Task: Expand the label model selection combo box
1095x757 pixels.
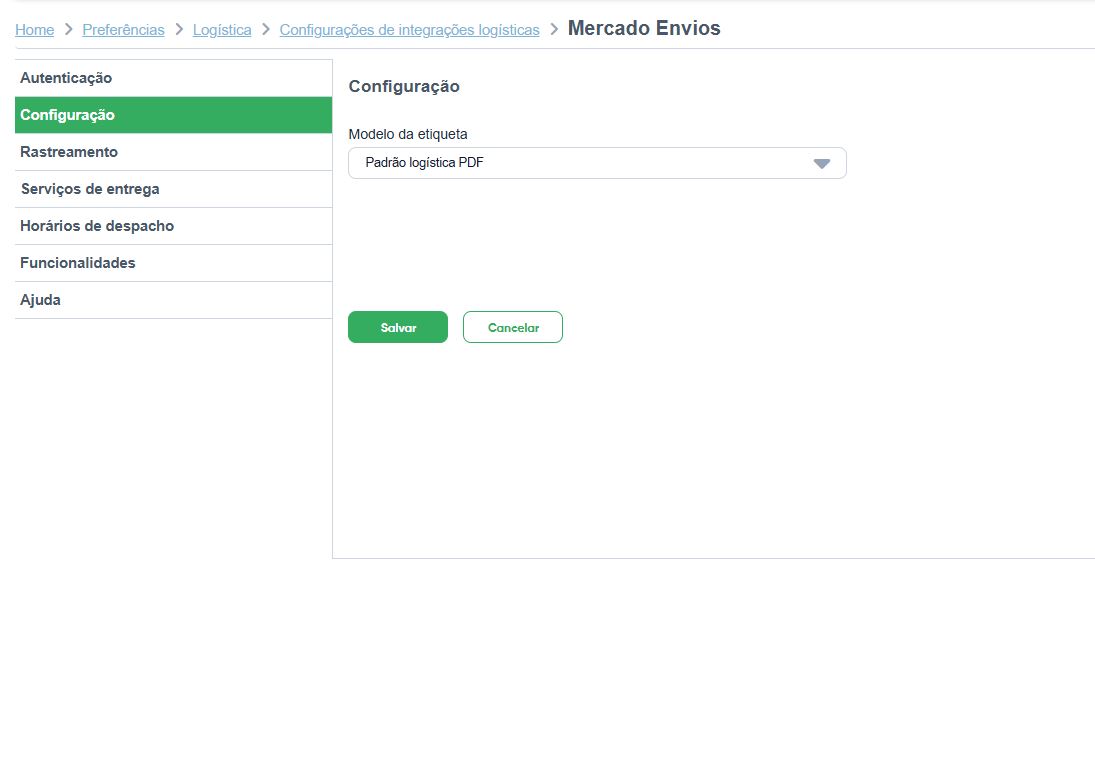Action: pyautogui.click(x=596, y=162)
